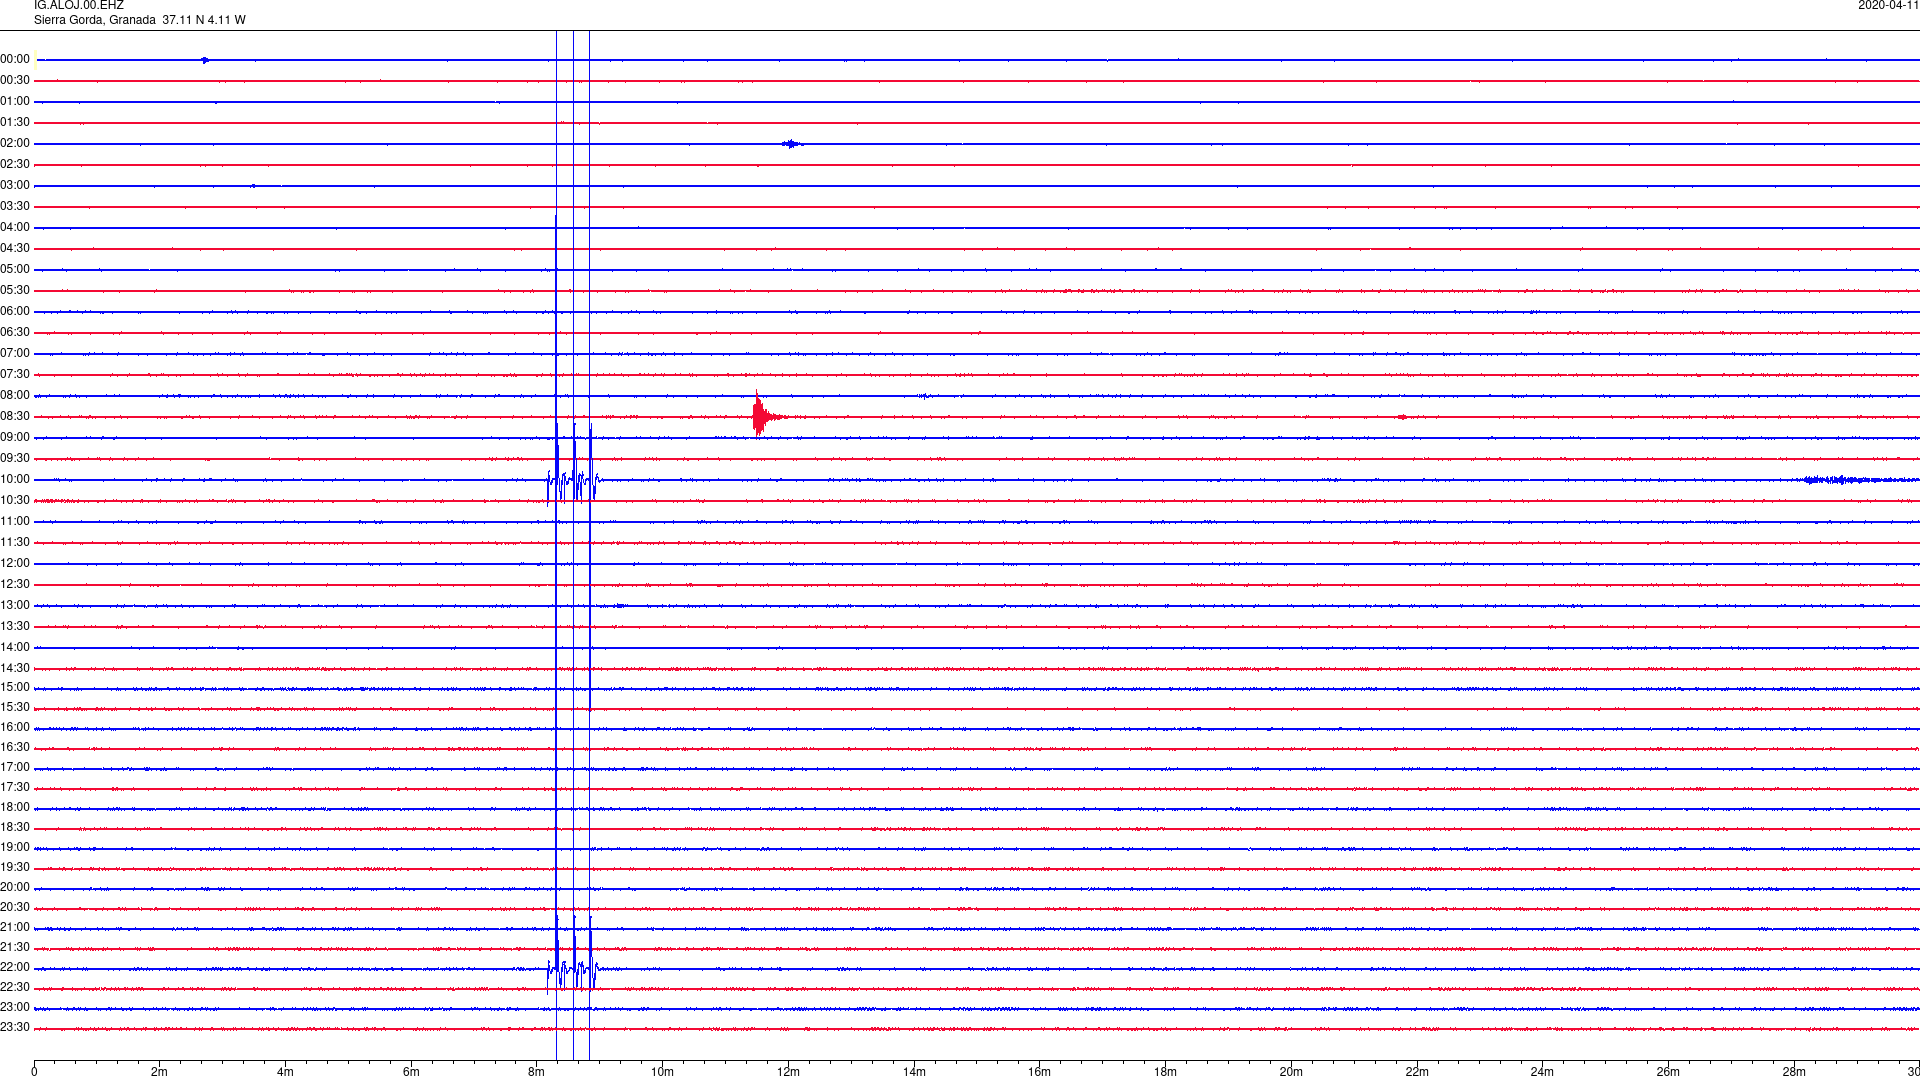Select the 23:30 time row label
The width and height of the screenshot is (1920, 1080).
tap(15, 1028)
